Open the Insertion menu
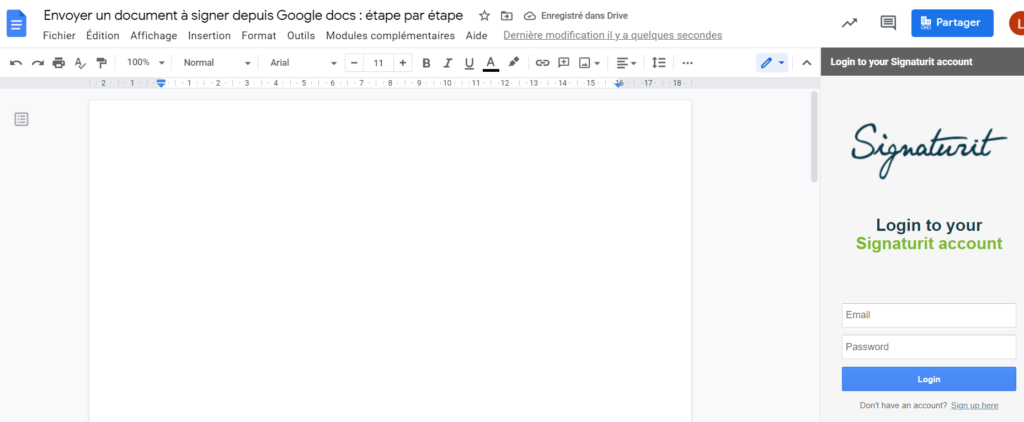1024x422 pixels. 209,35
